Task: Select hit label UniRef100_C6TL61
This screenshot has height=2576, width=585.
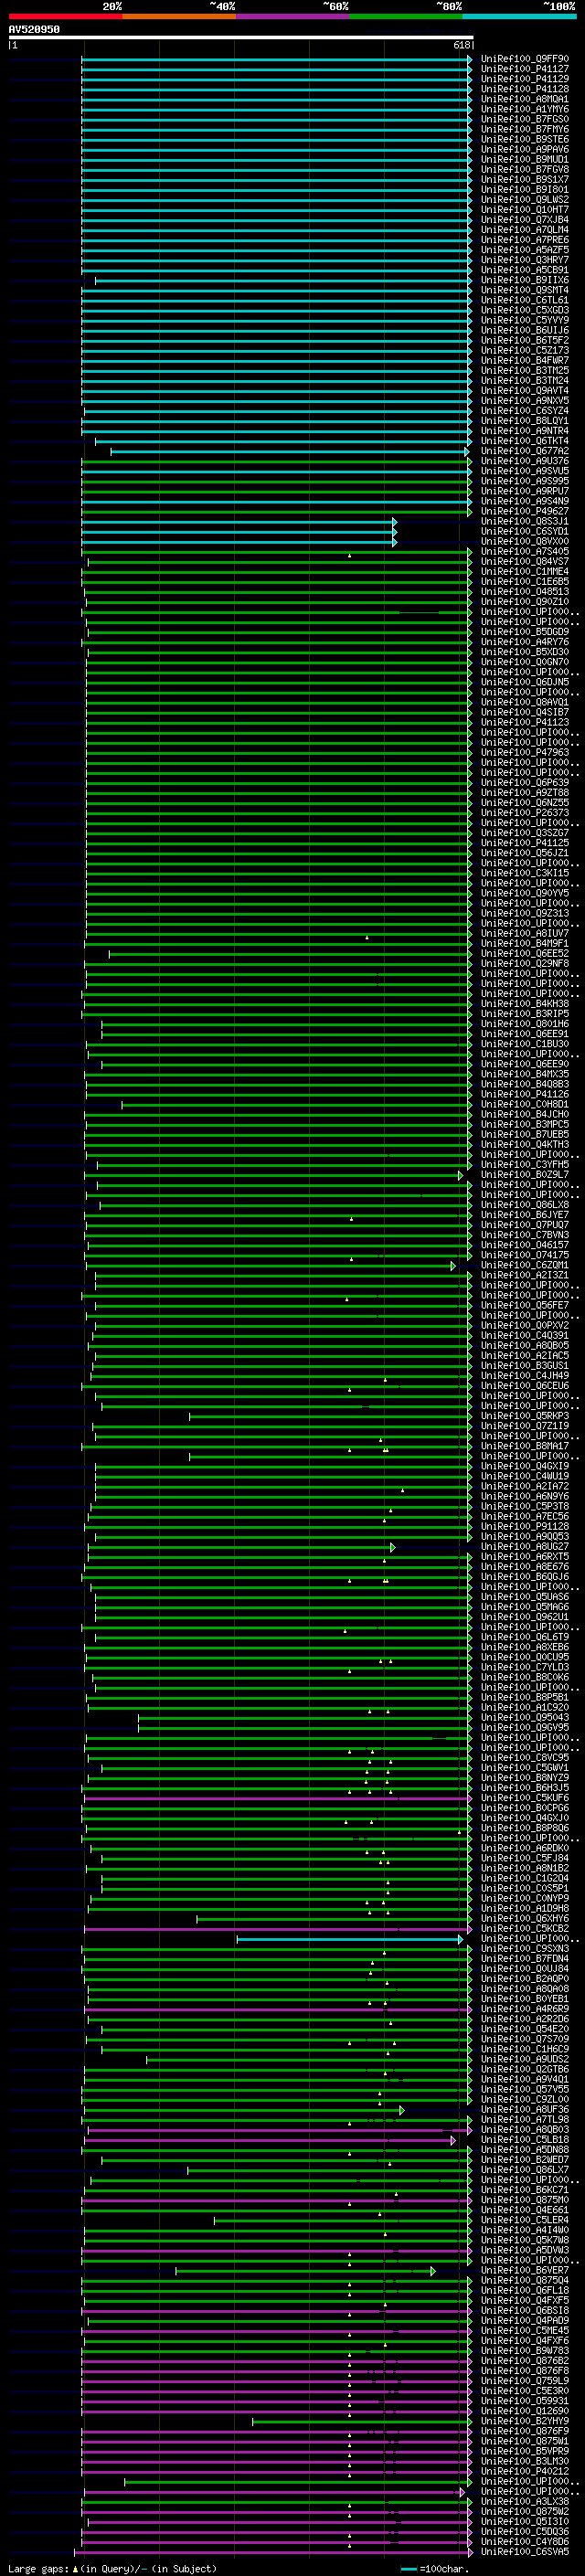Action: click(525, 300)
